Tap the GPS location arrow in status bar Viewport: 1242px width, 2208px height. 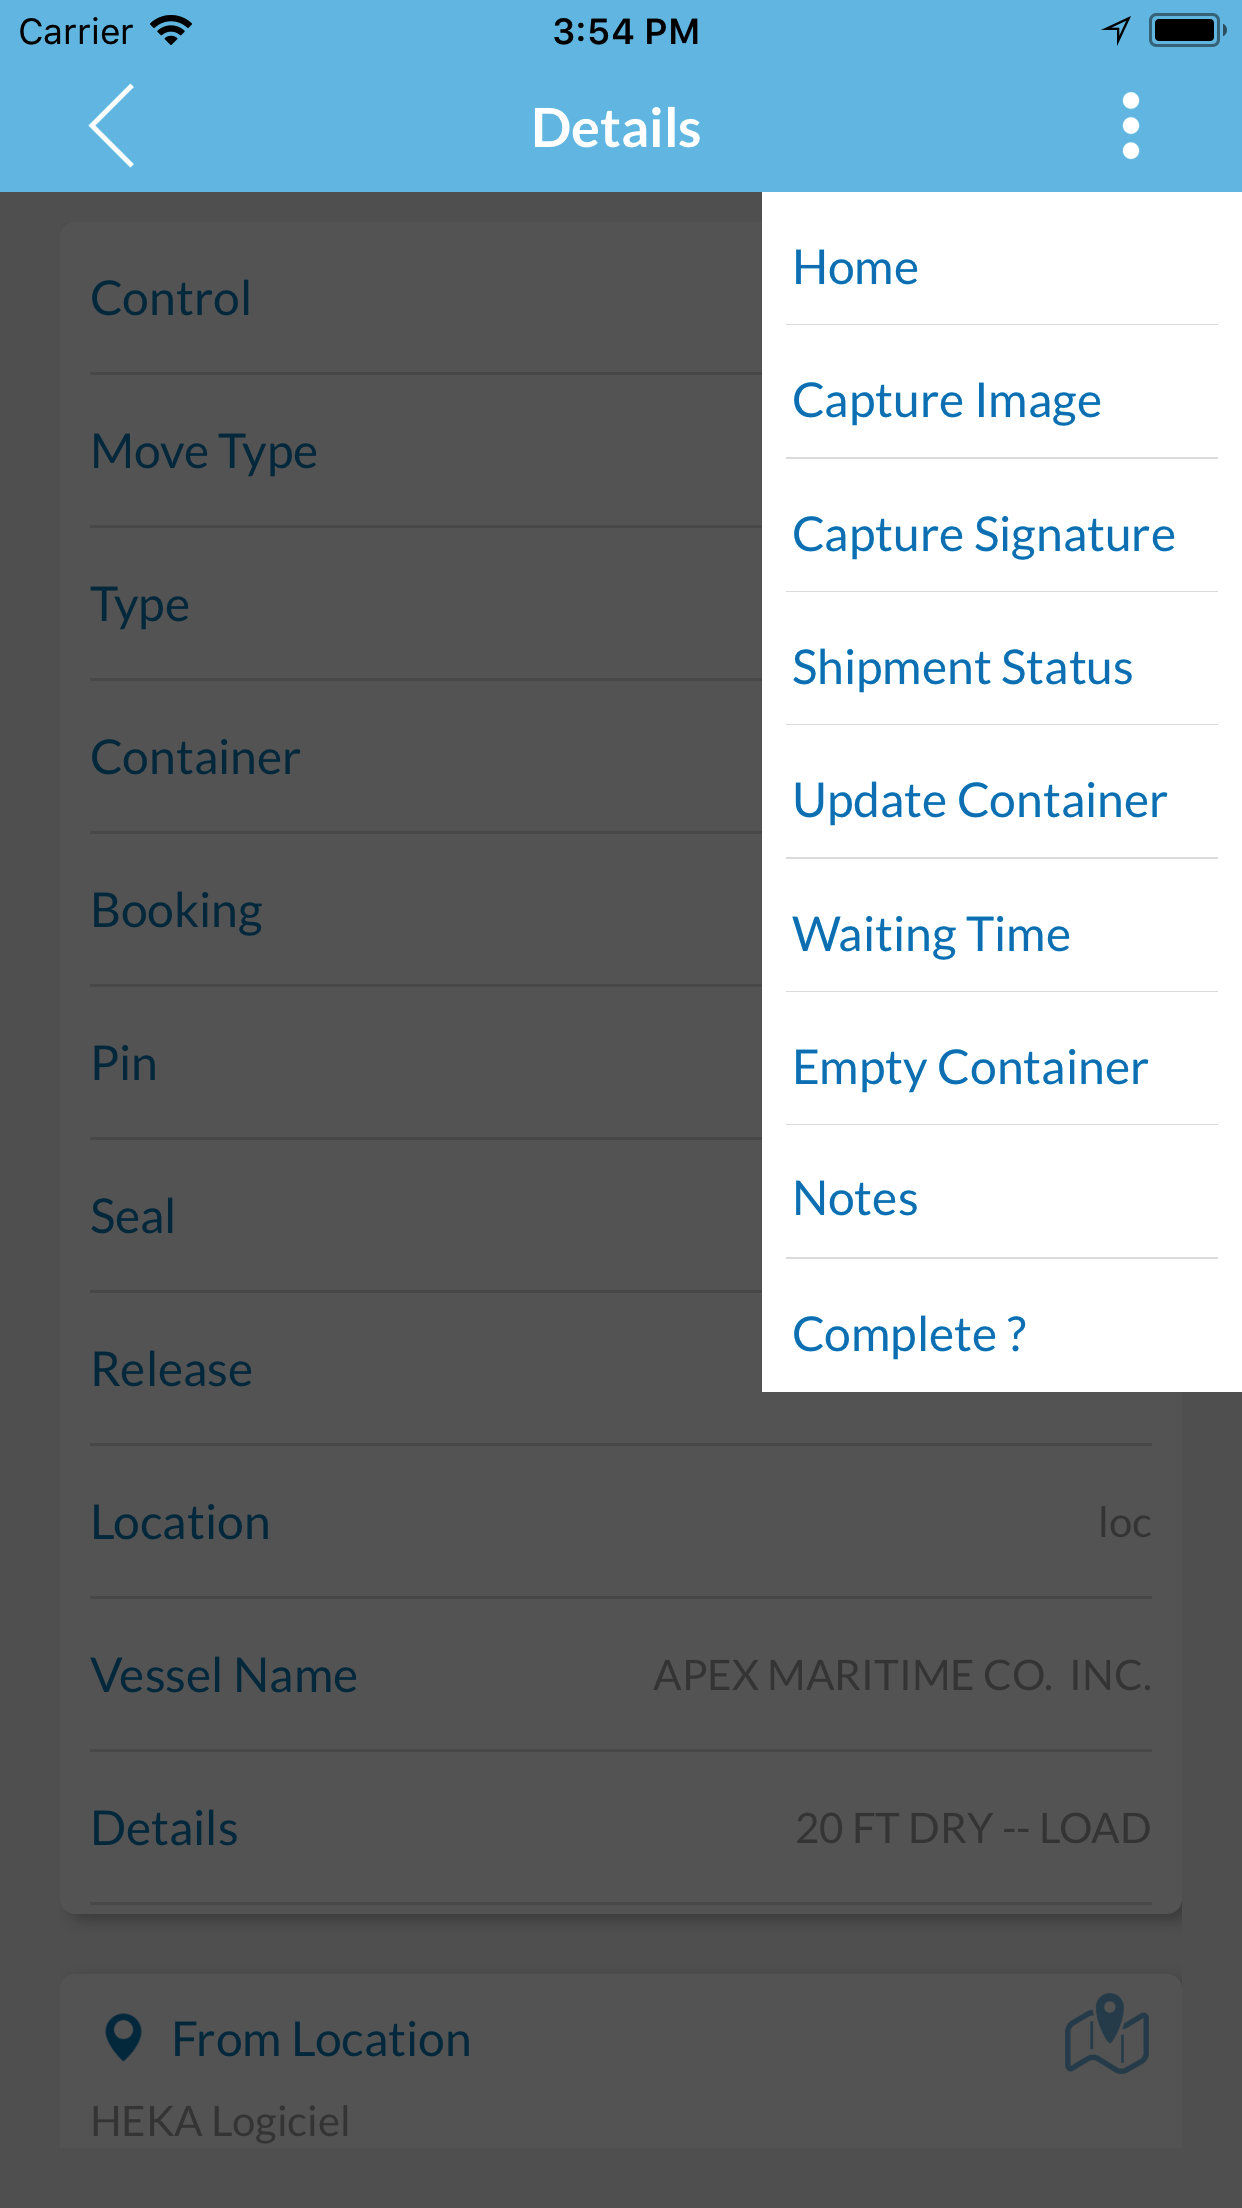[1113, 30]
